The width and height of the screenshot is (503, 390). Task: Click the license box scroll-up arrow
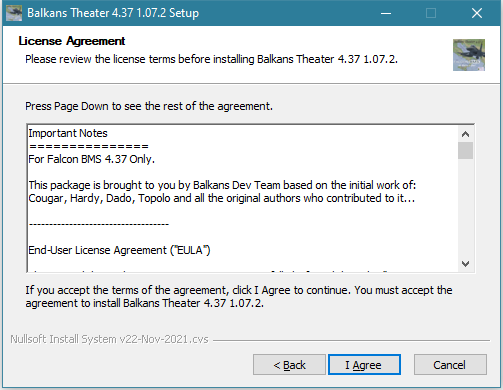[x=466, y=134]
